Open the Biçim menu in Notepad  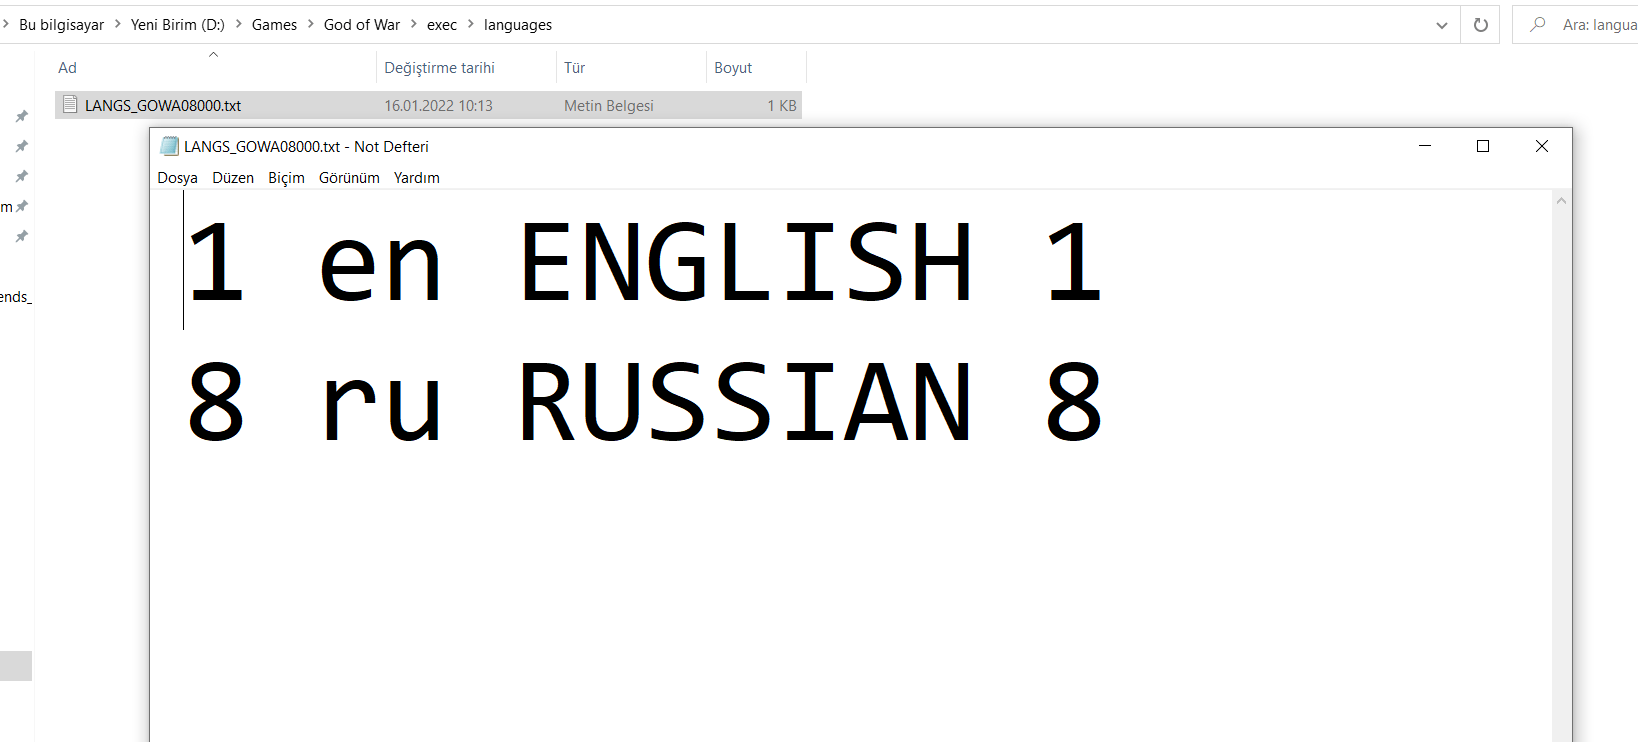click(x=286, y=178)
